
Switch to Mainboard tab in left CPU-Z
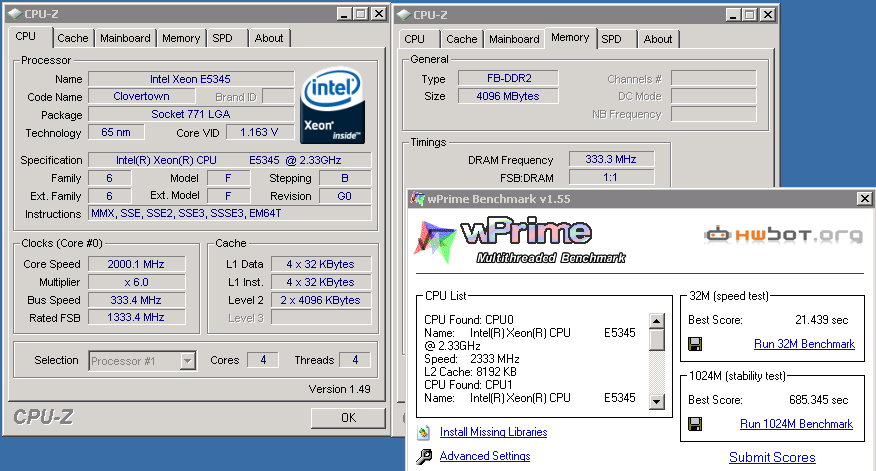125,38
